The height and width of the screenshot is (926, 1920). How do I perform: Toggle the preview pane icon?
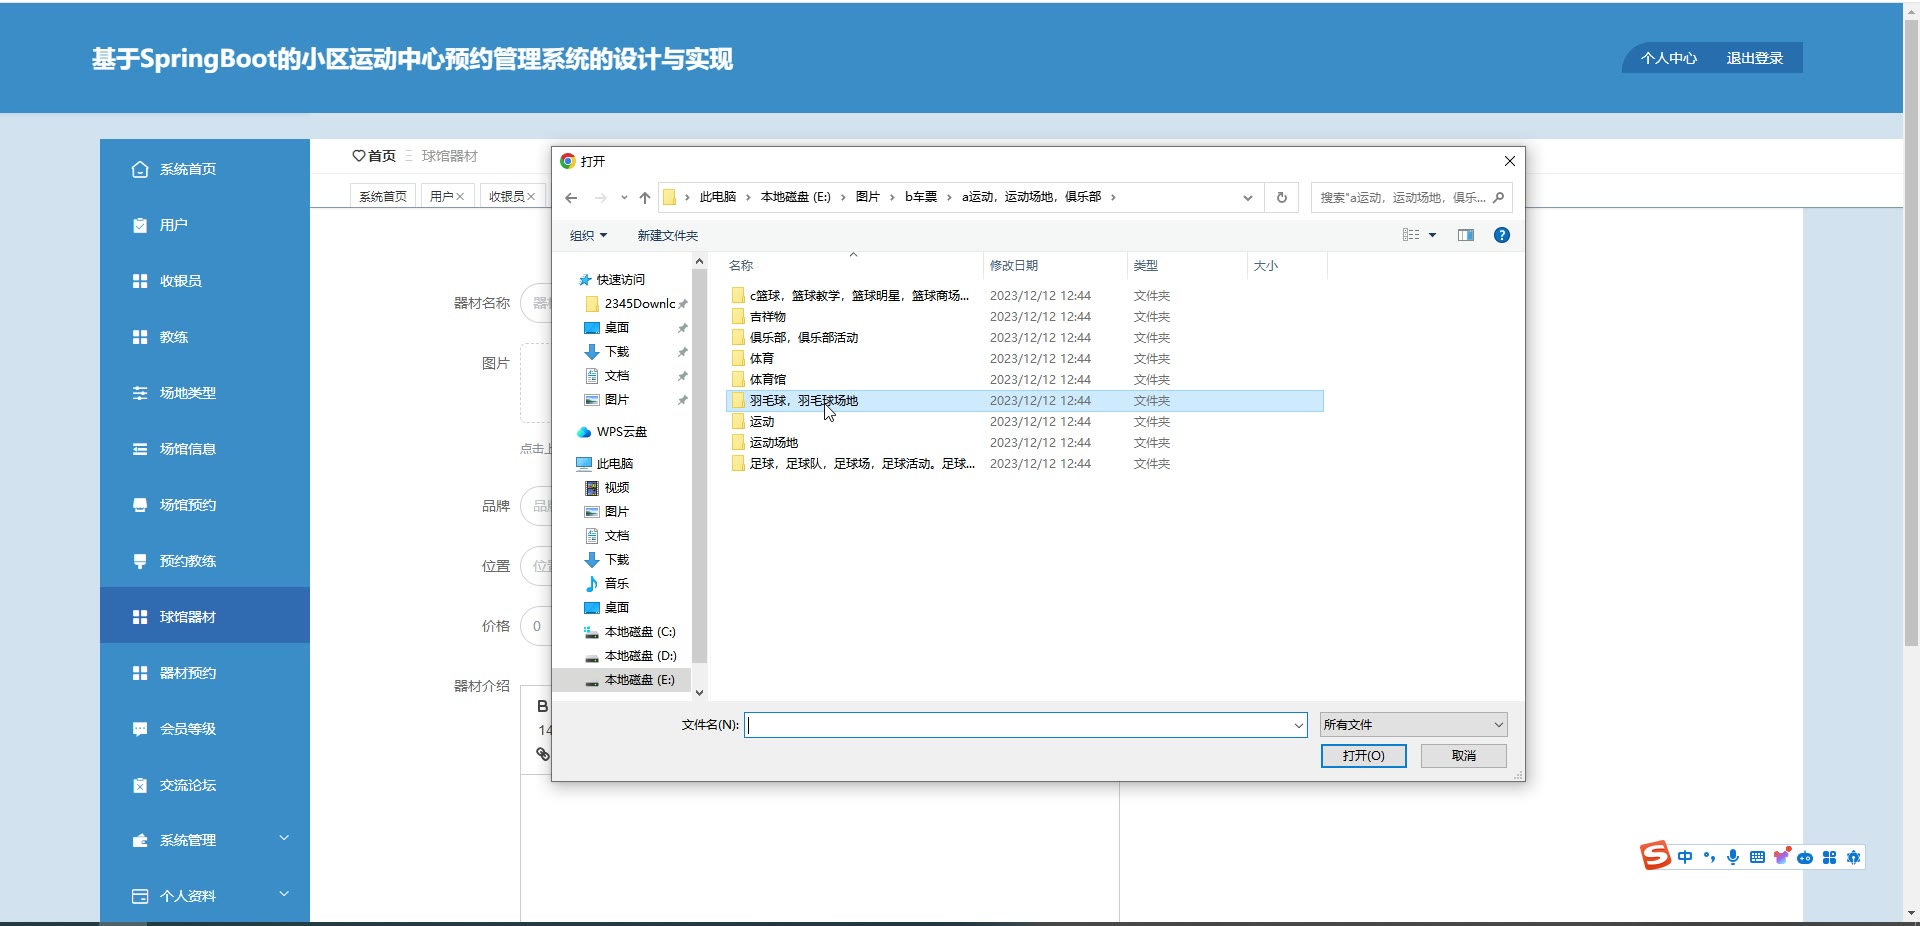[x=1466, y=235]
